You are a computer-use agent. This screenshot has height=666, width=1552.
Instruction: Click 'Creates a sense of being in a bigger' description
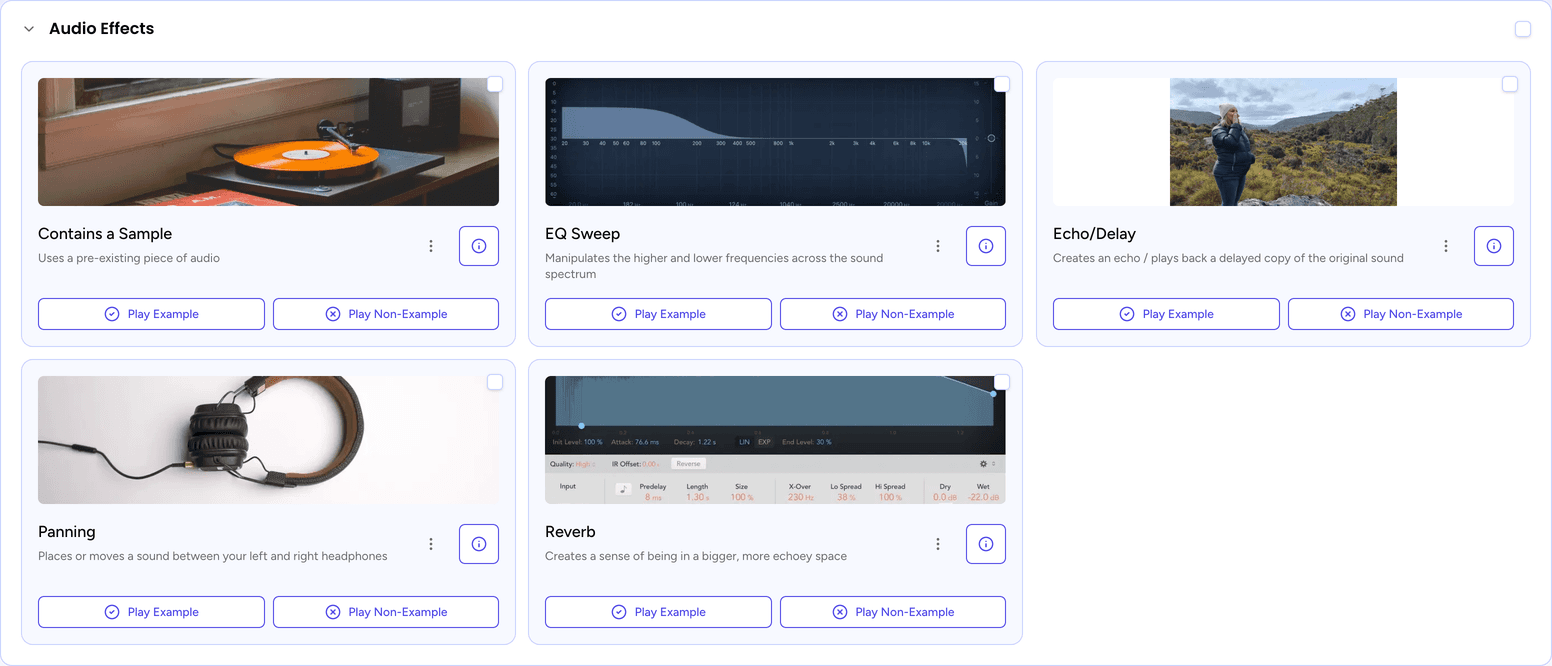pos(696,556)
